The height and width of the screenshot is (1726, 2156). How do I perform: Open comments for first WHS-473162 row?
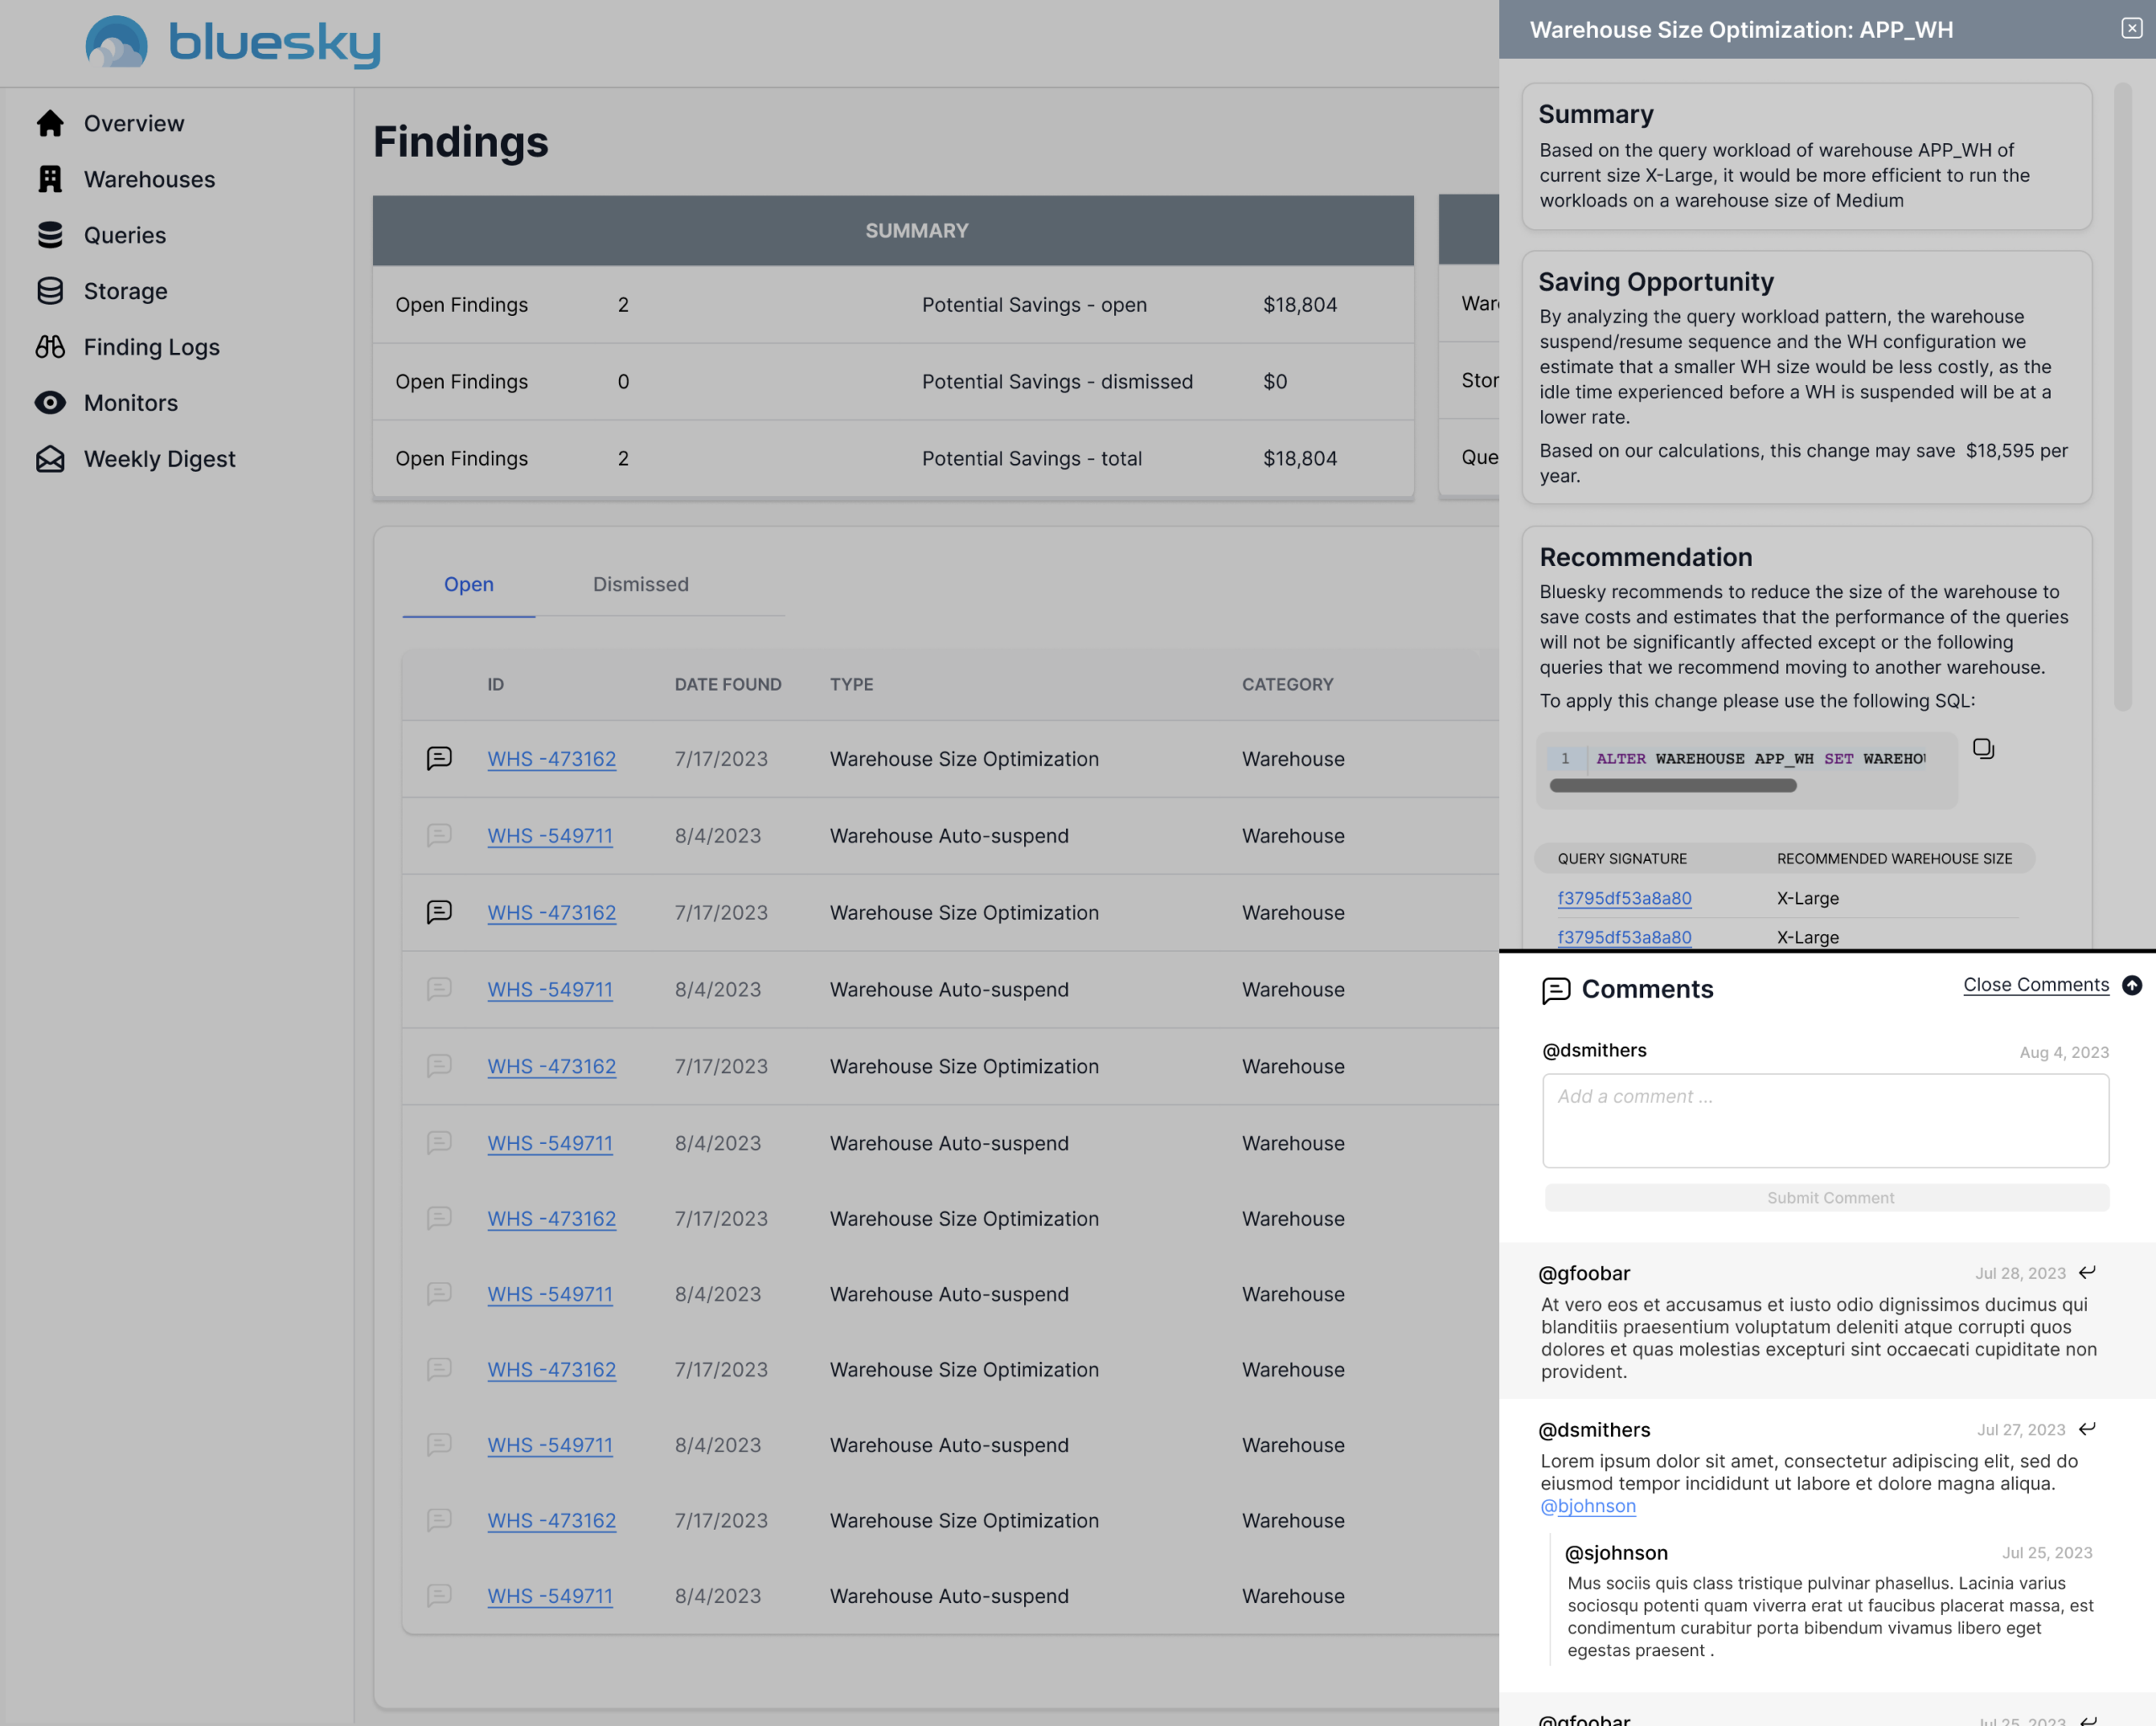point(439,758)
